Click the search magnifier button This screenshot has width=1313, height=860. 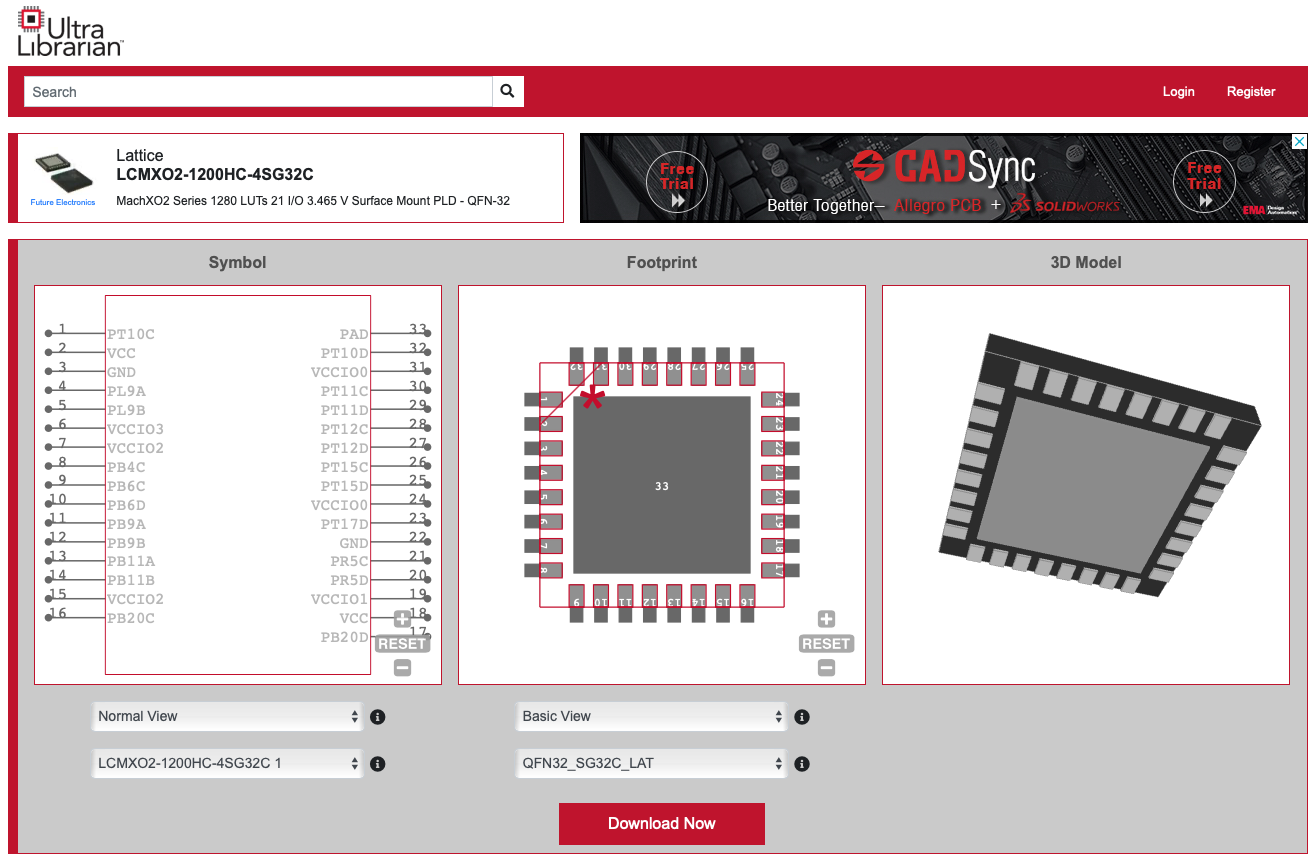click(x=508, y=91)
